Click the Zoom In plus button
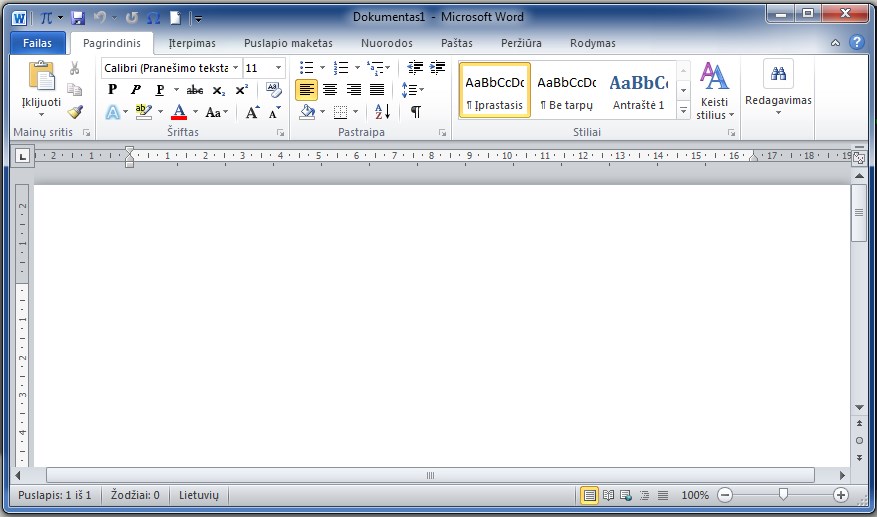The height and width of the screenshot is (517, 877). pos(841,495)
